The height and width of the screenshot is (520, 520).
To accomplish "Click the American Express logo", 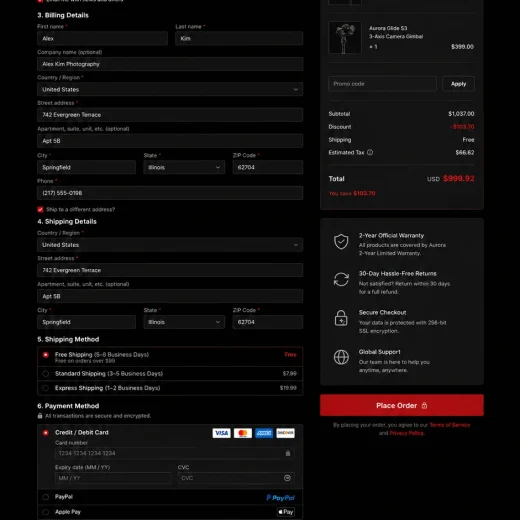I will point(264,433).
